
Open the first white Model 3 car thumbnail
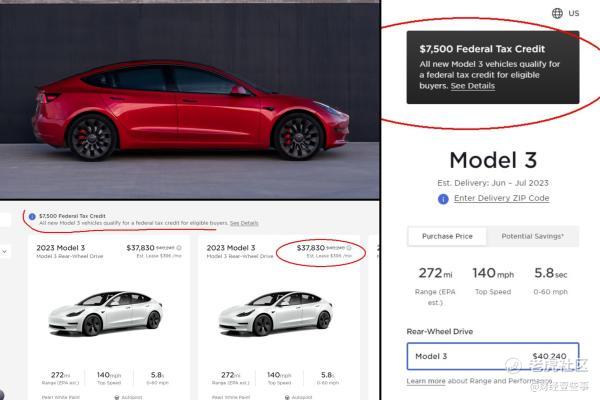106,312
